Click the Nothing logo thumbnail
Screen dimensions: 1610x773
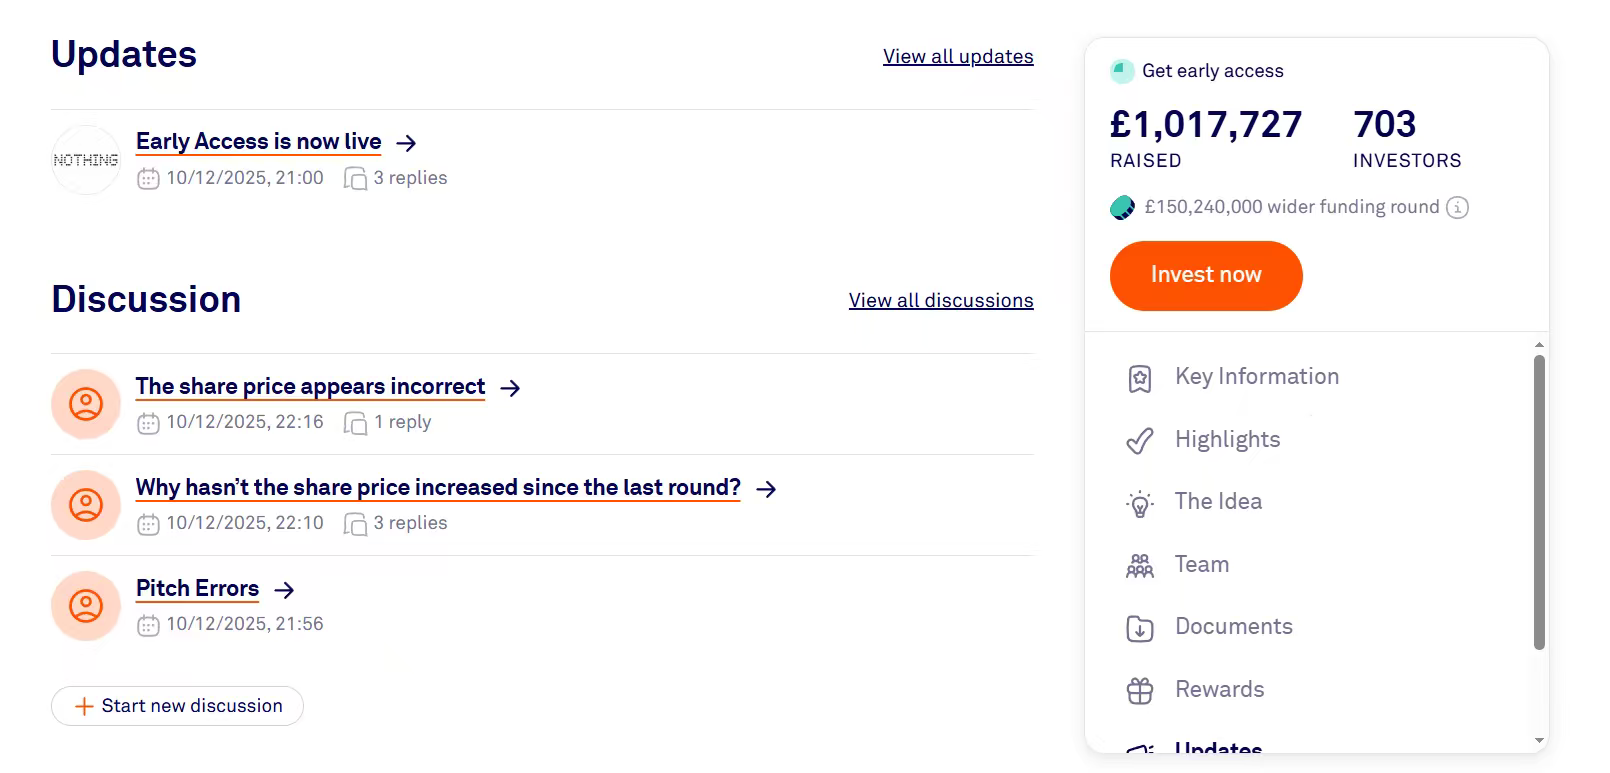(86, 160)
